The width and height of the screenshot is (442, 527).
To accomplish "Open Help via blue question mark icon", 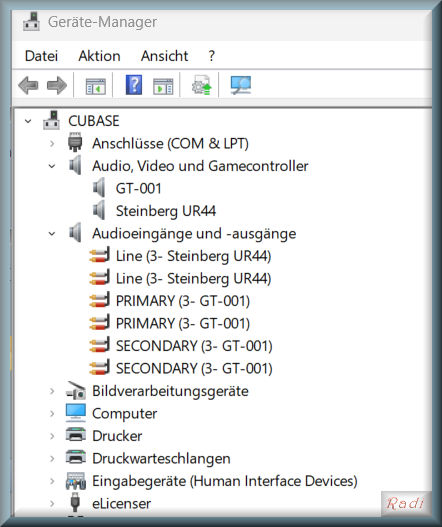I will click(134, 85).
